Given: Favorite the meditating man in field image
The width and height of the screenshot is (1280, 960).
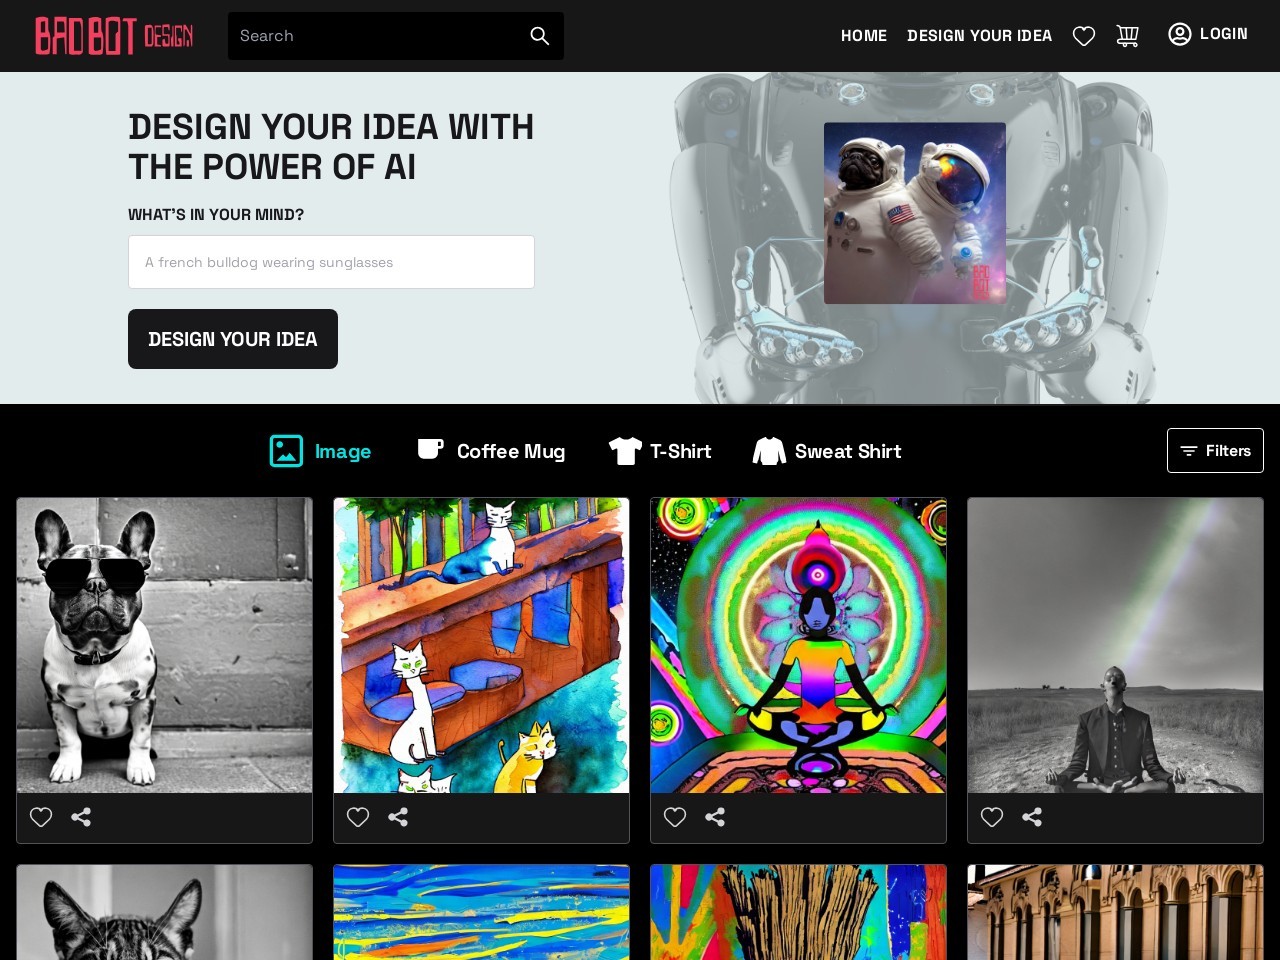Looking at the screenshot, I should coord(992,817).
